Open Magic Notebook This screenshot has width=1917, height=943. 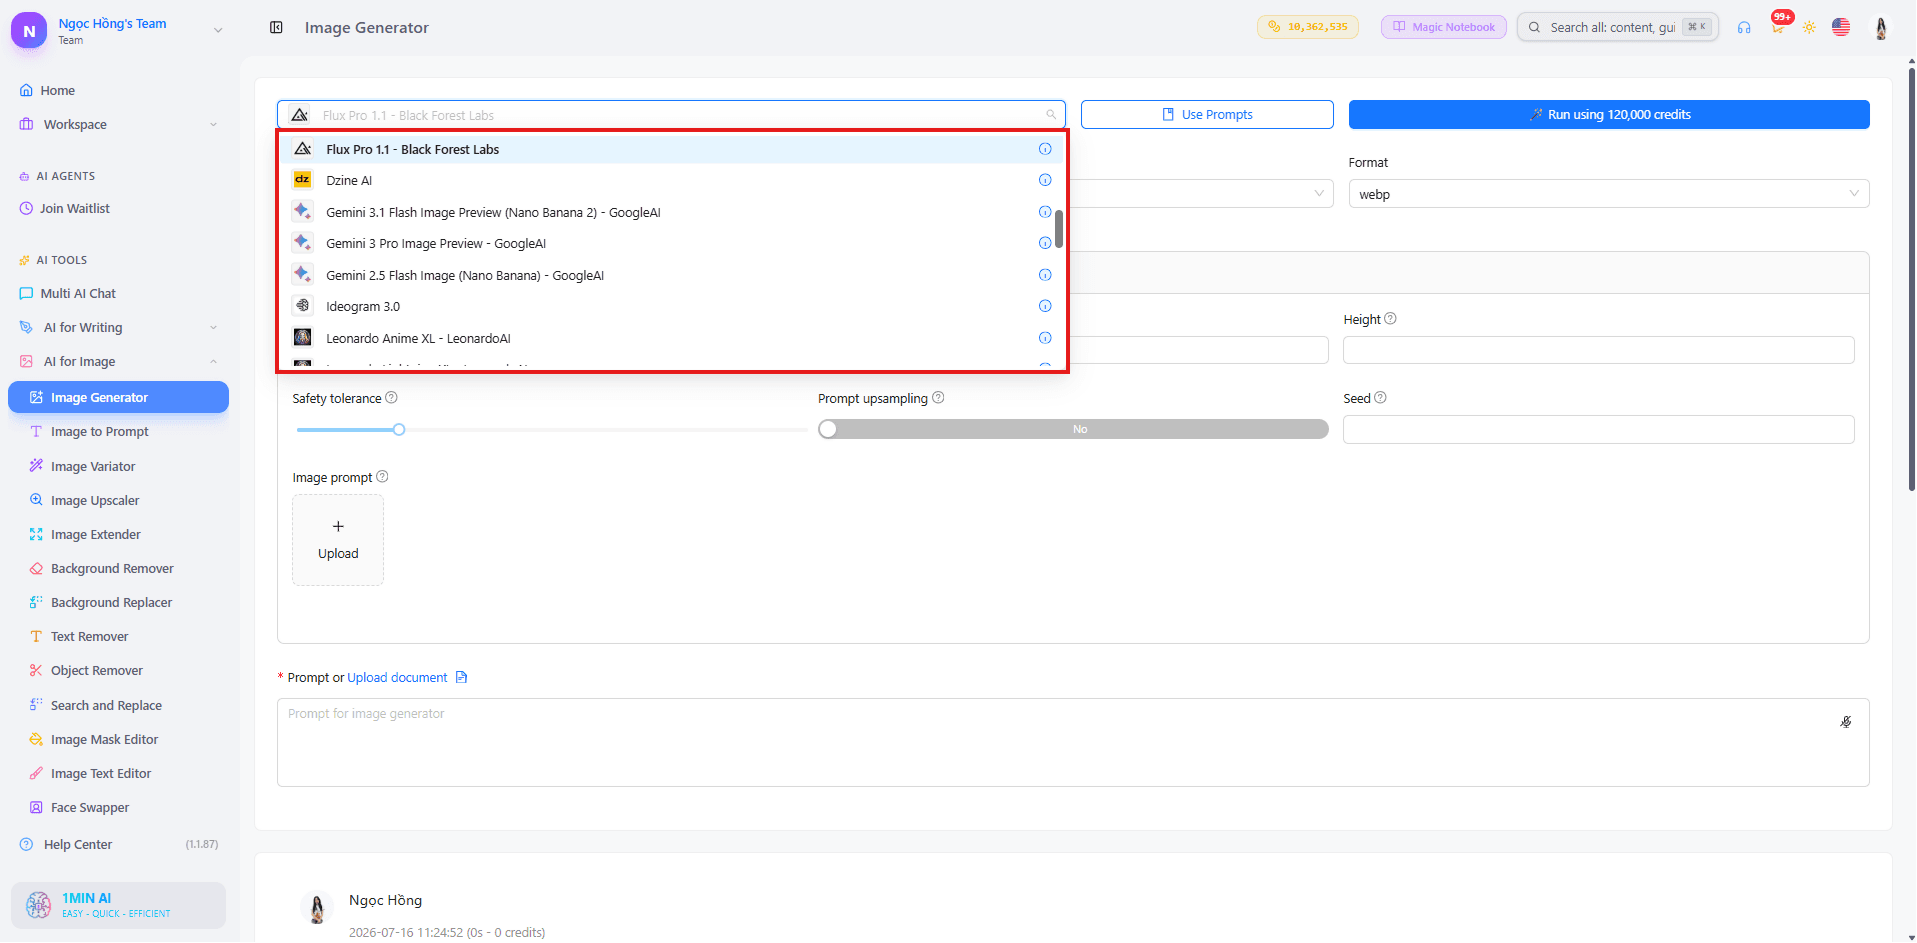tap(1444, 27)
